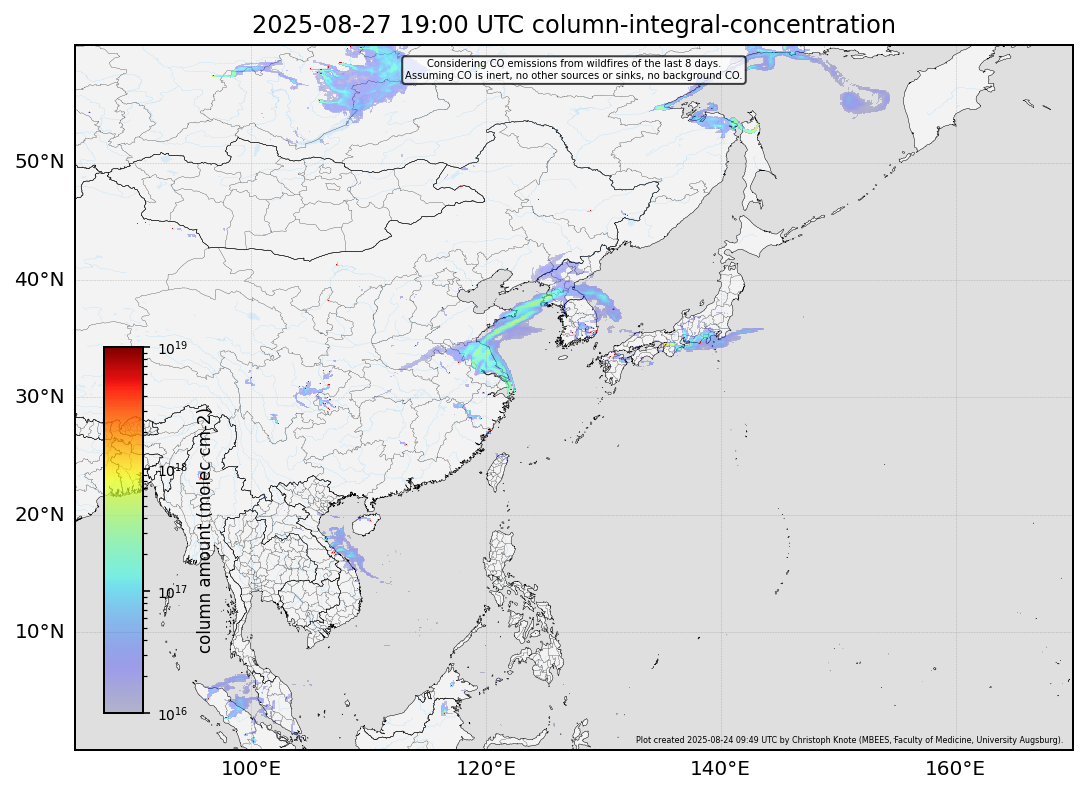Click the 10^18 colorbar tick label

pyautogui.click(x=173, y=469)
